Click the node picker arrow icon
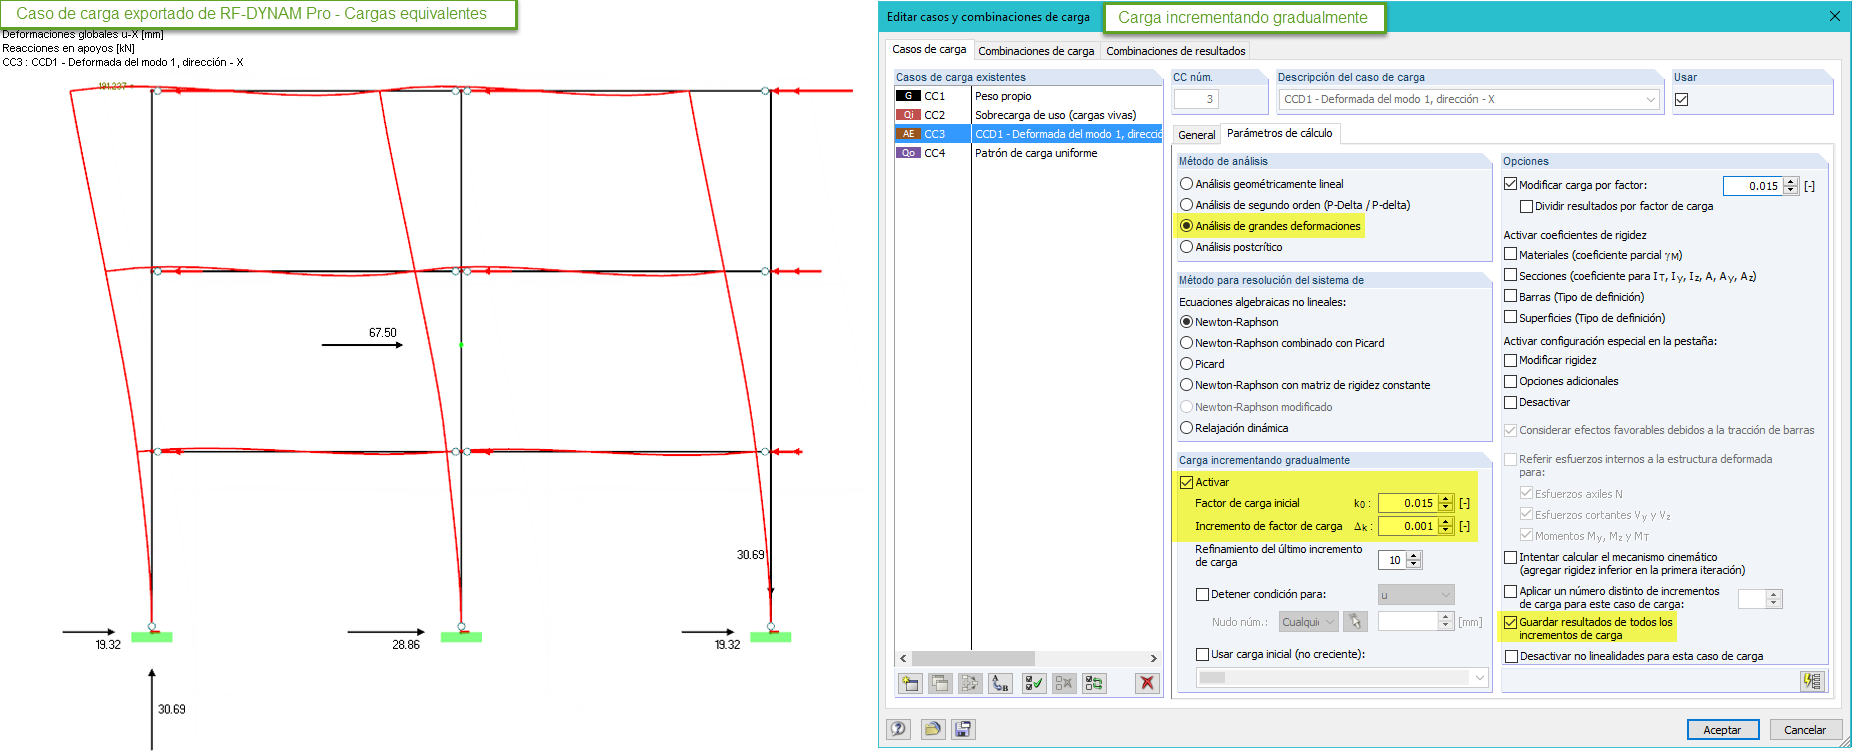This screenshot has height=751, width=1852. click(x=1355, y=622)
